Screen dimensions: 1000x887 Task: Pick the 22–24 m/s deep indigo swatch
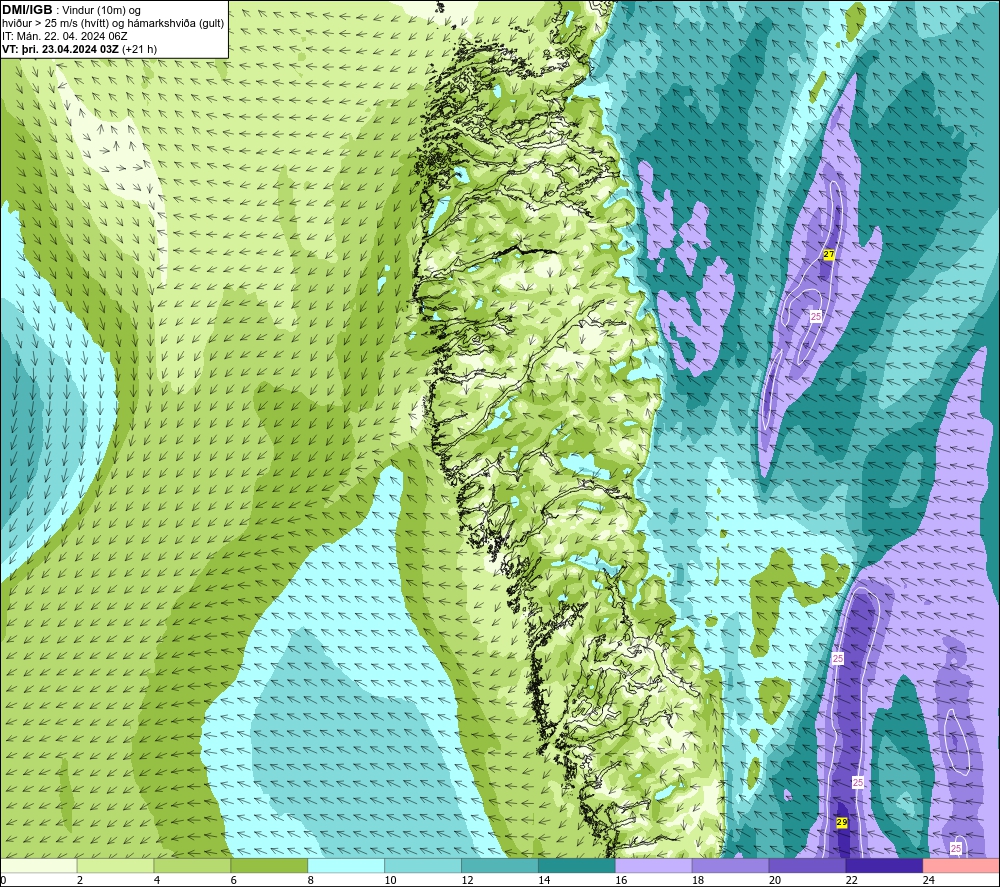(x=885, y=865)
